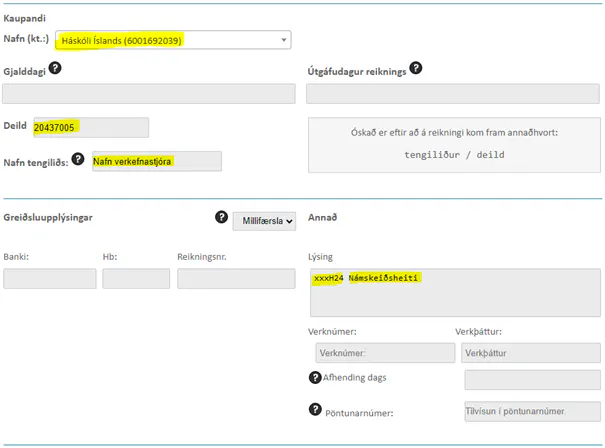Viewport: 605px width, 448px height.
Task: Click the Útgáfudagur reiknings field
Action: (x=453, y=94)
